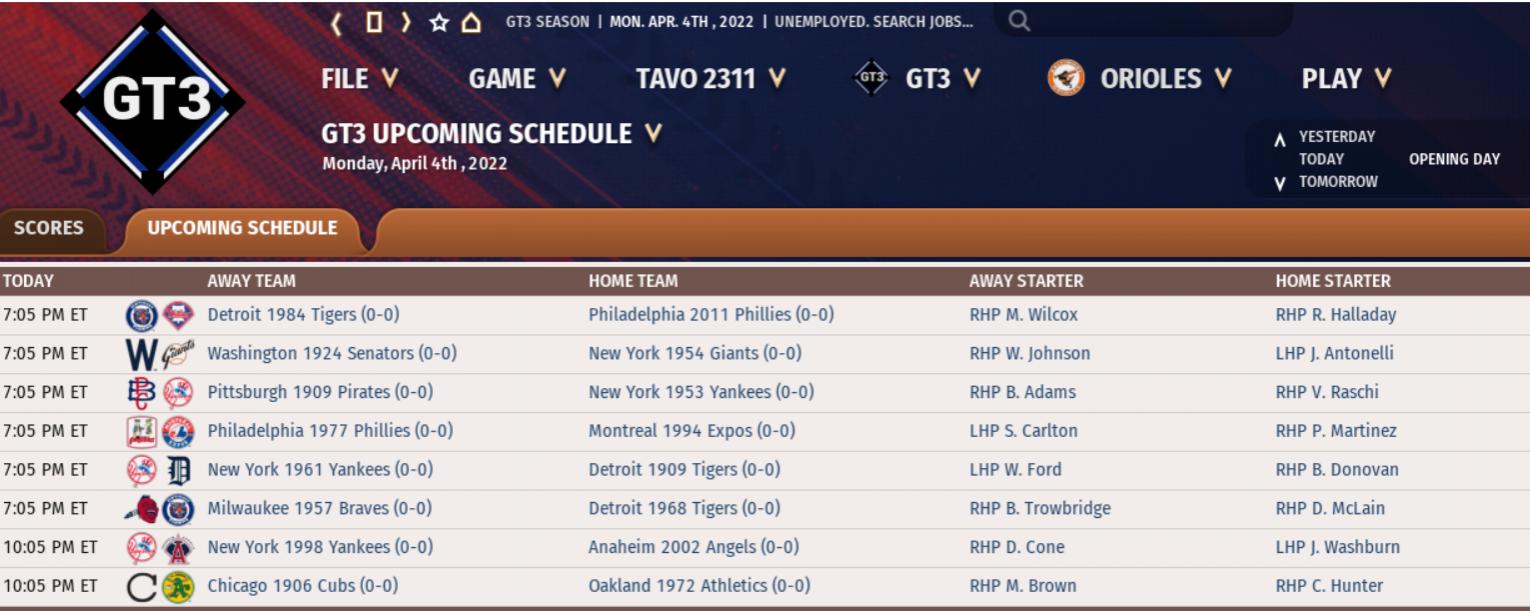Viewport: 1530px width, 611px height.
Task: Go to tomorrow using the down arrow
Action: 1279,183
